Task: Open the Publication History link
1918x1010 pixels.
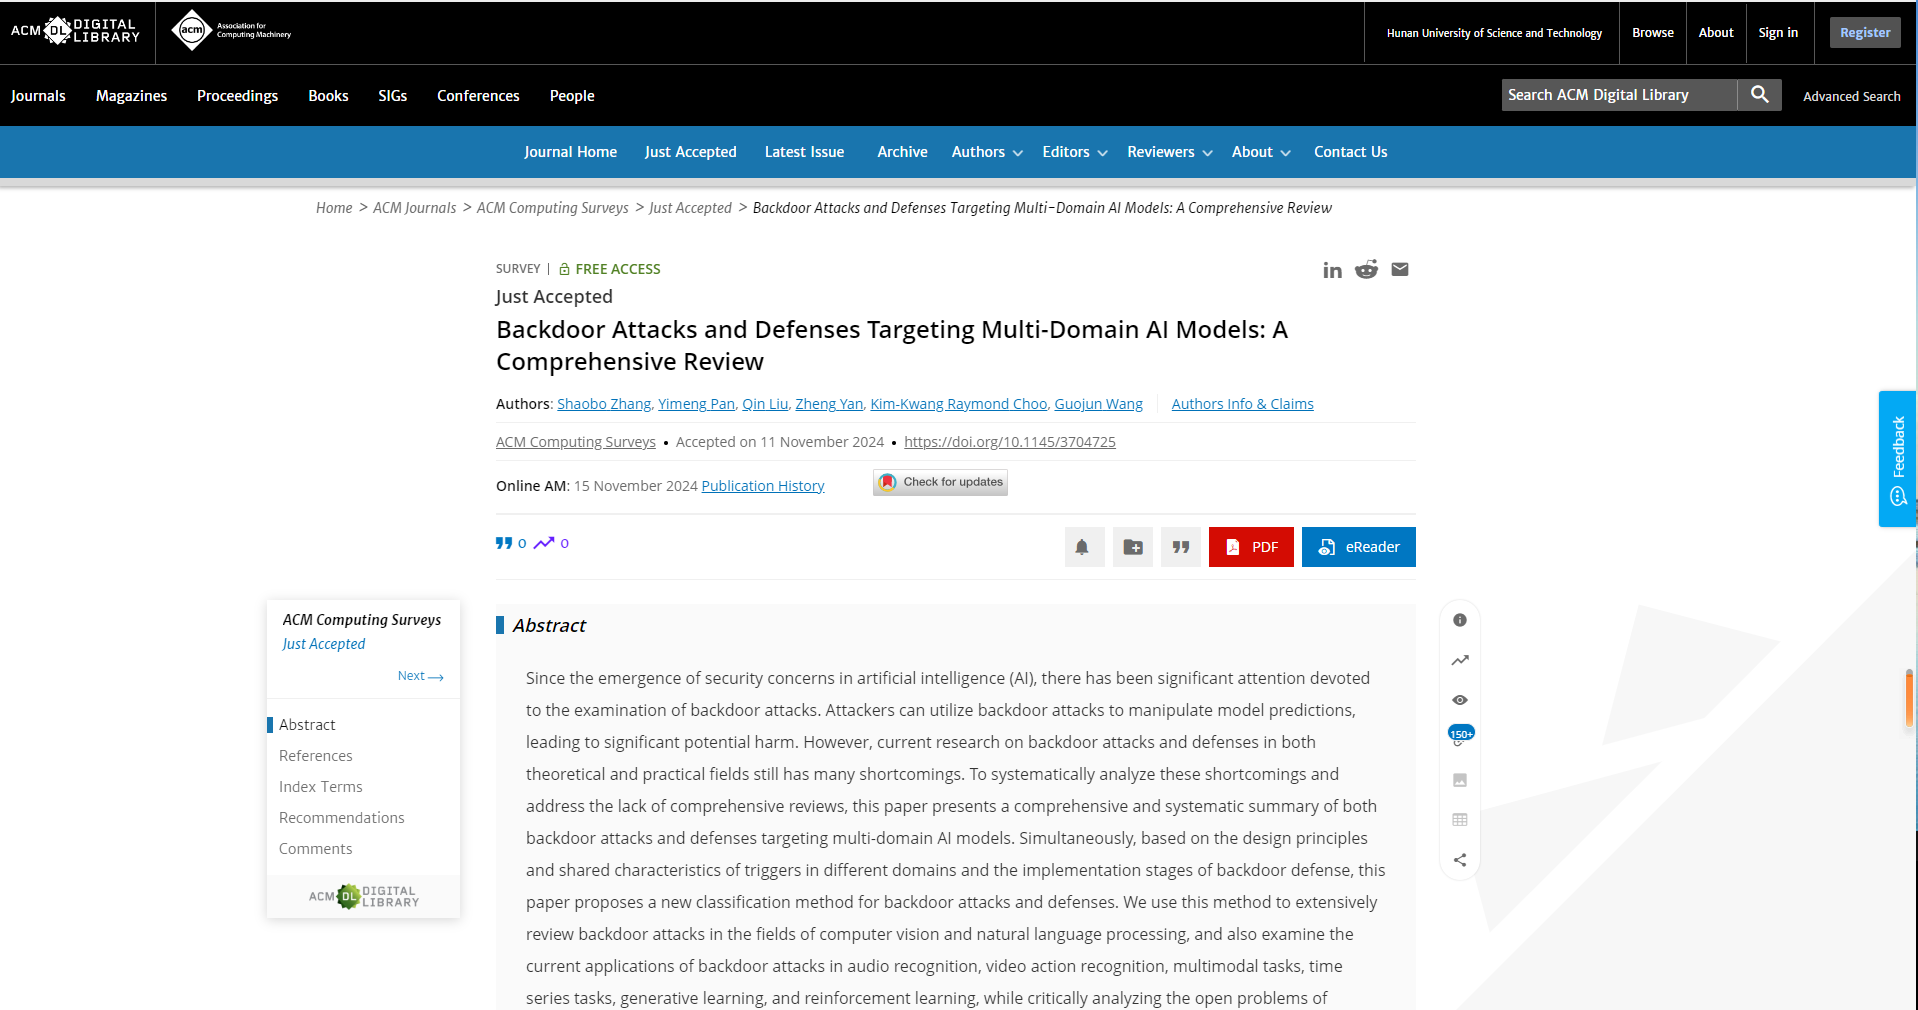Action: tap(762, 486)
